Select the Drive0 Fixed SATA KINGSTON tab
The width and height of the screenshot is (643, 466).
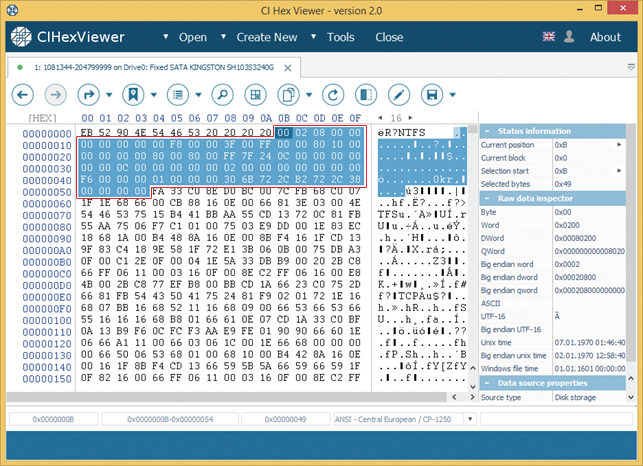[154, 67]
